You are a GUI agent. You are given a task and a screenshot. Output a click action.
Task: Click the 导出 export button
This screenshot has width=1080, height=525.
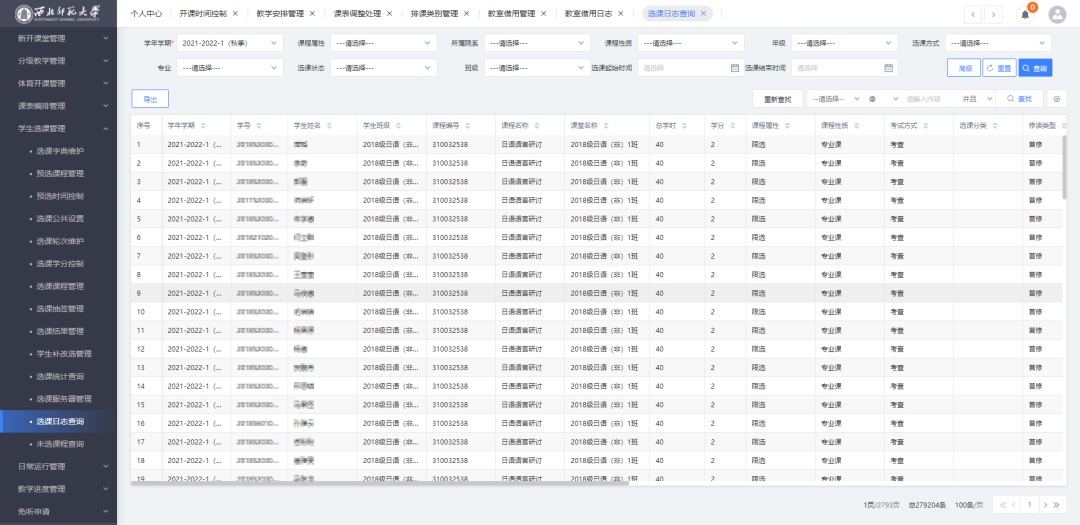(150, 99)
